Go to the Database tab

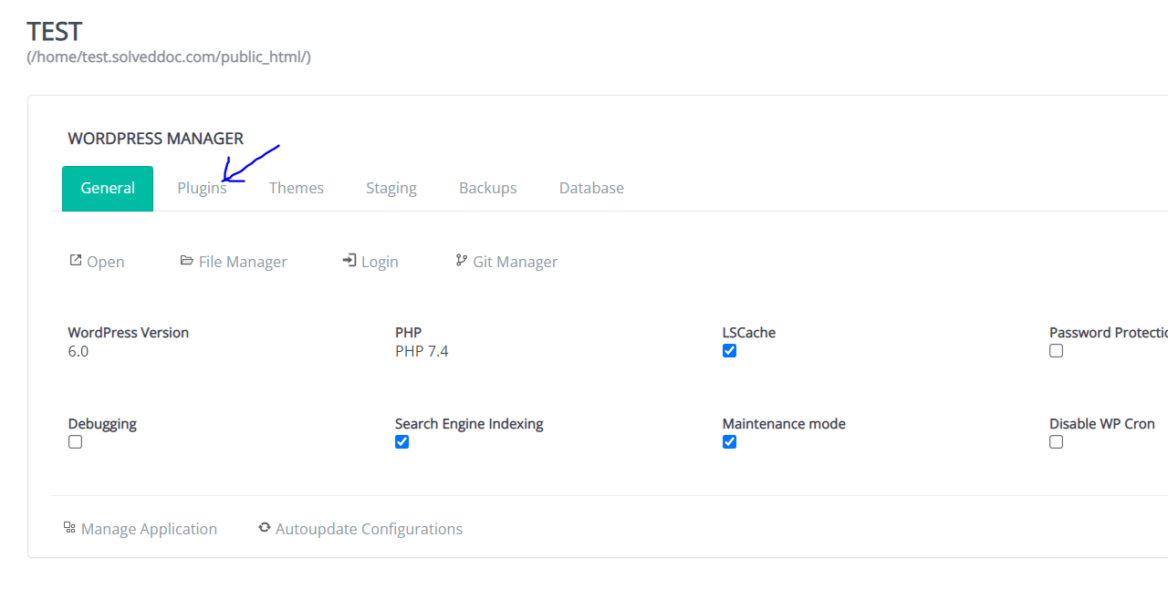click(x=591, y=187)
